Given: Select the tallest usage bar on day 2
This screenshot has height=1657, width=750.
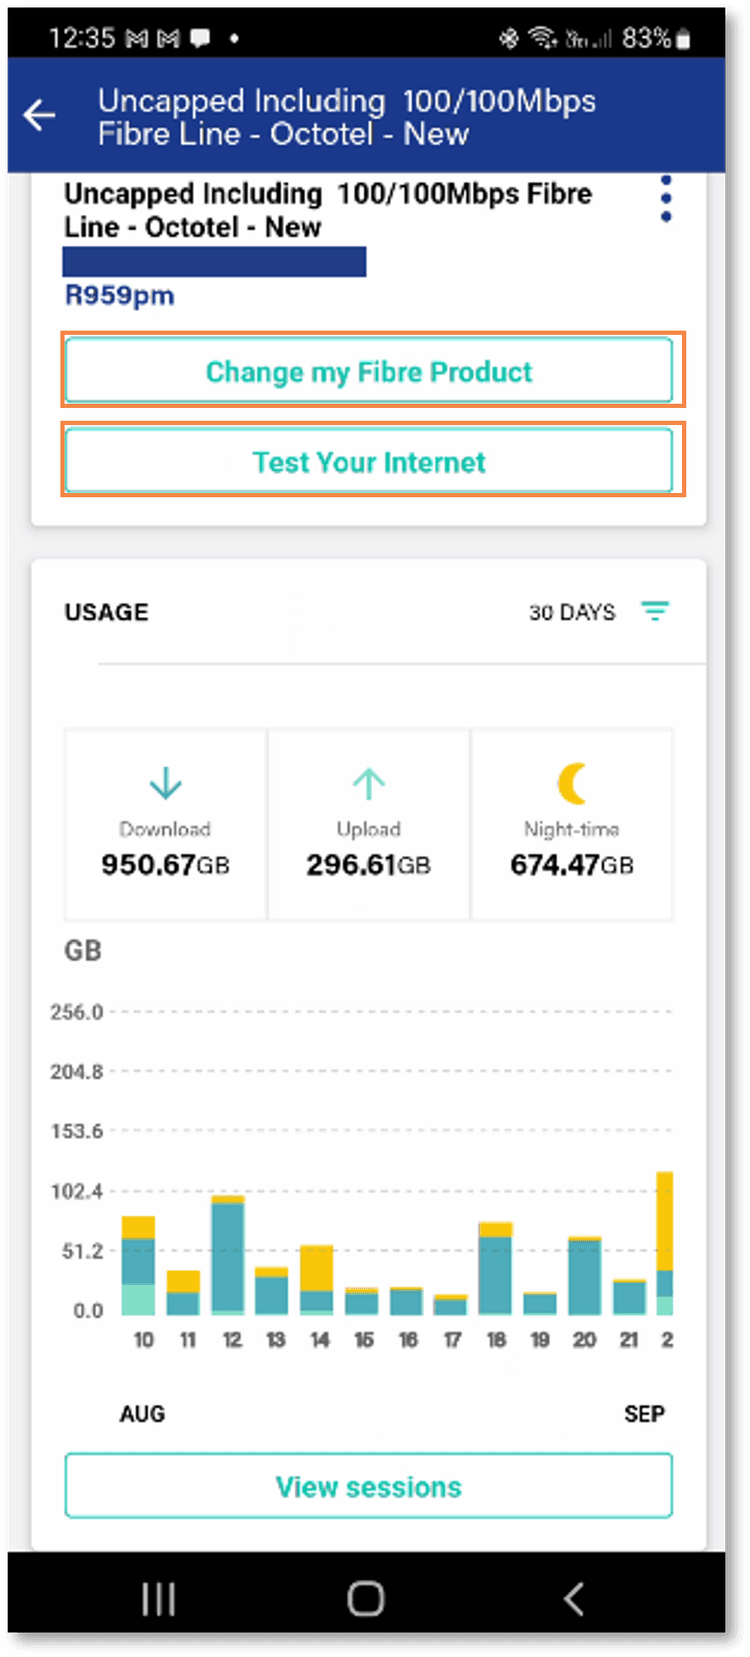Looking at the screenshot, I should pos(666,1240).
